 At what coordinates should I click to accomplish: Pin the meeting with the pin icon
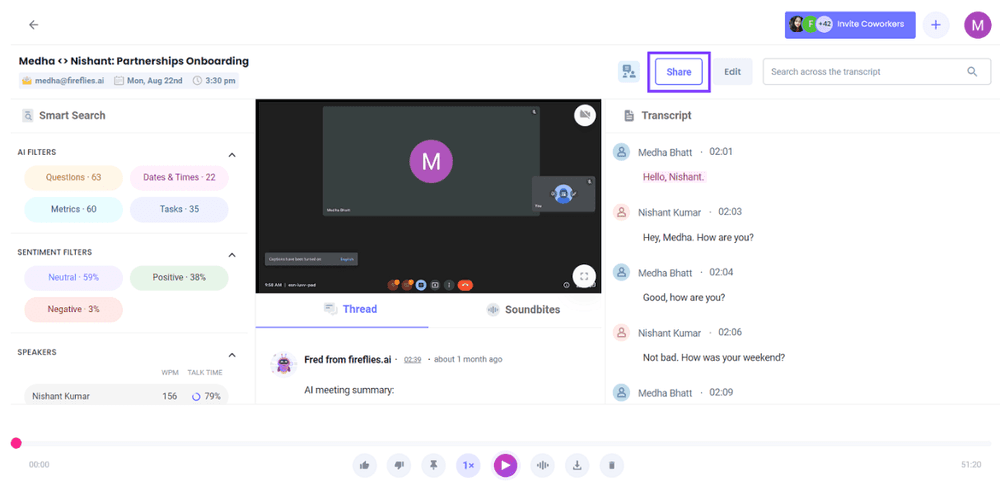pos(433,465)
